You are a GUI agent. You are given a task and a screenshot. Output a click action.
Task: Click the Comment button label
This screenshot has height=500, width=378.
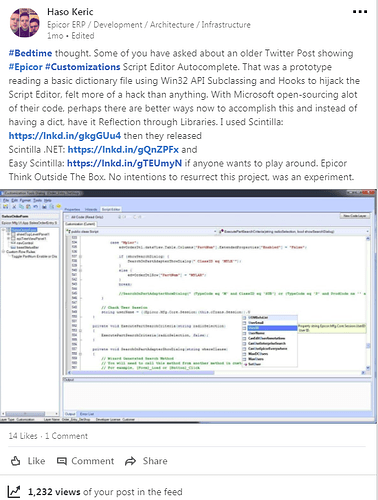click(x=93, y=461)
